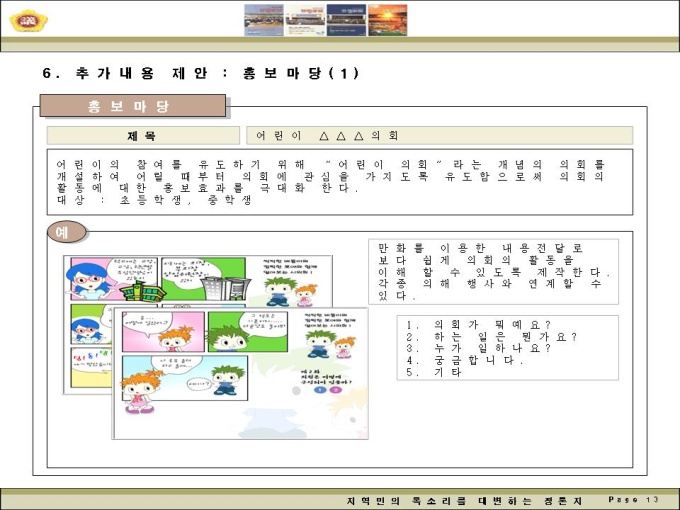Click the footer slogan '지역민의 목소리를 대변하는 정론지'
Screen dimensions: 680x510
point(464,500)
